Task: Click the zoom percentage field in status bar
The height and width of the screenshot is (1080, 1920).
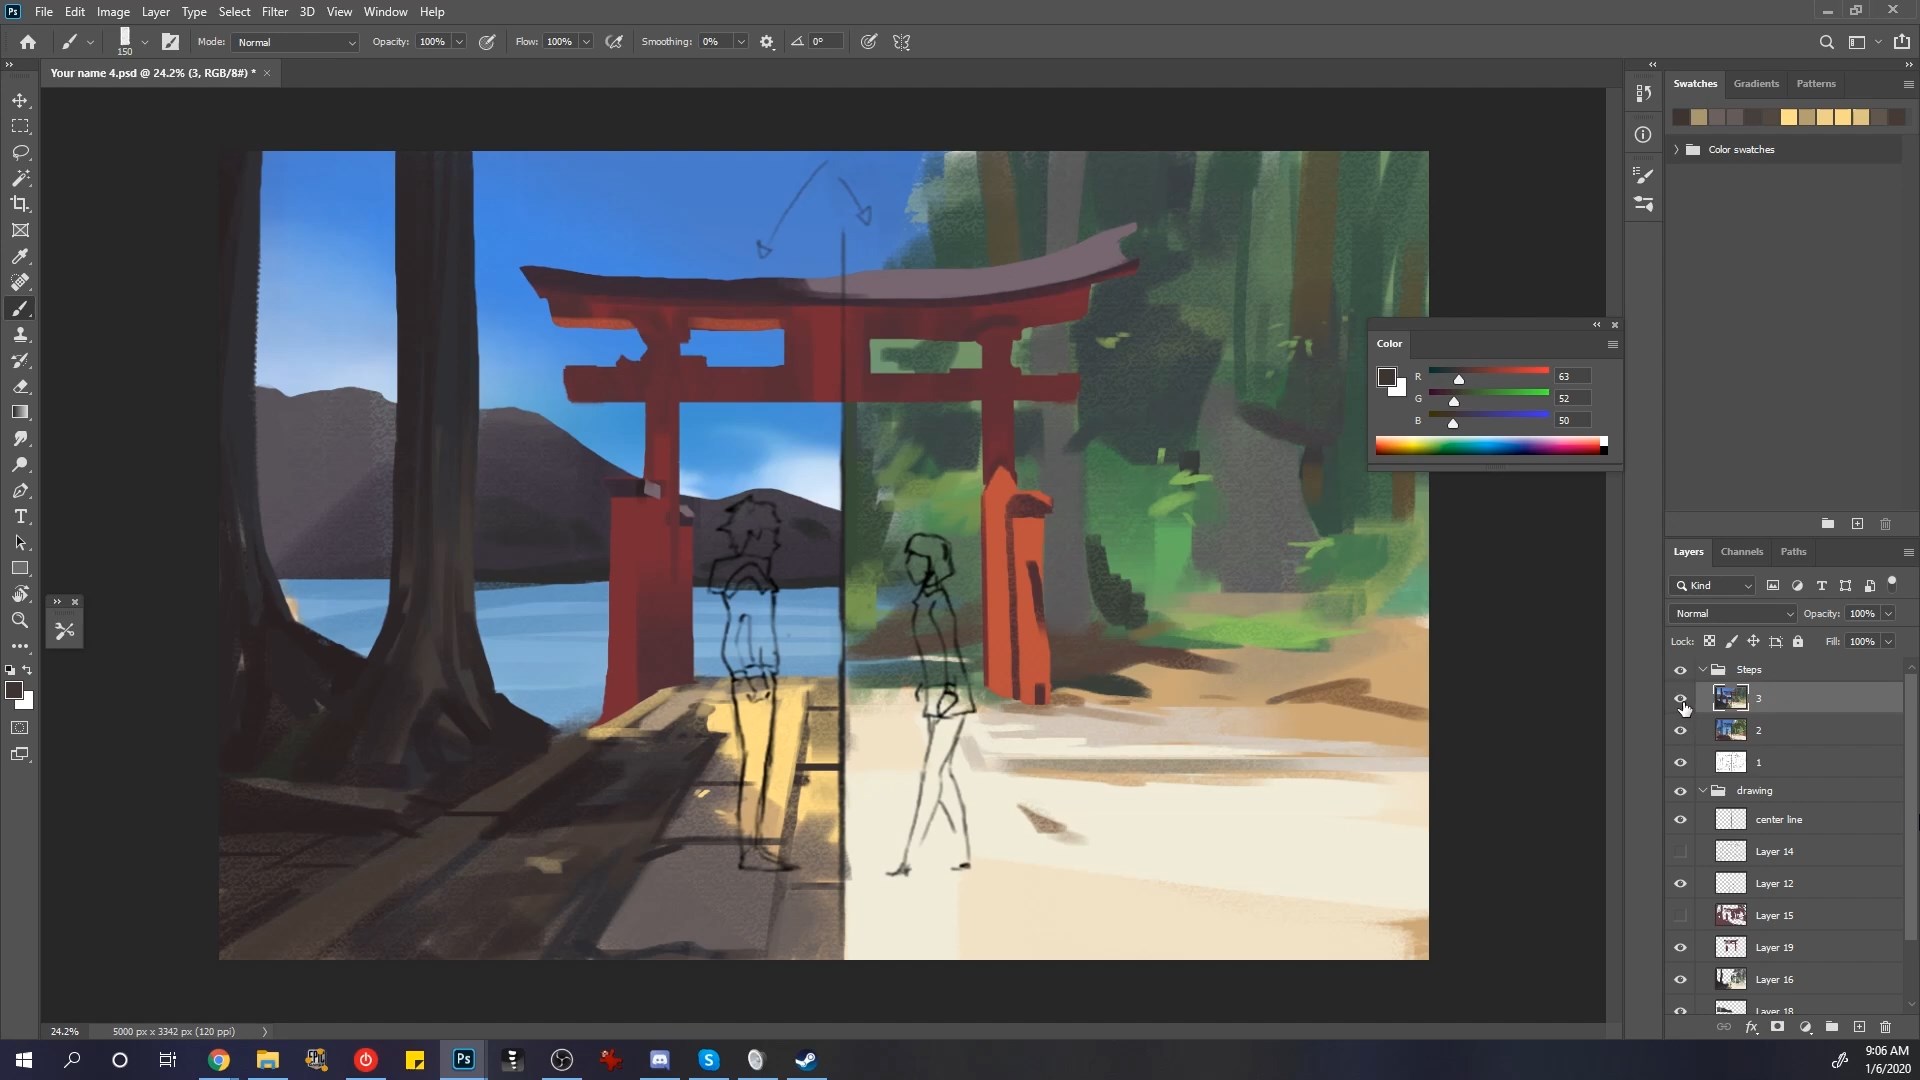Action: [65, 1032]
